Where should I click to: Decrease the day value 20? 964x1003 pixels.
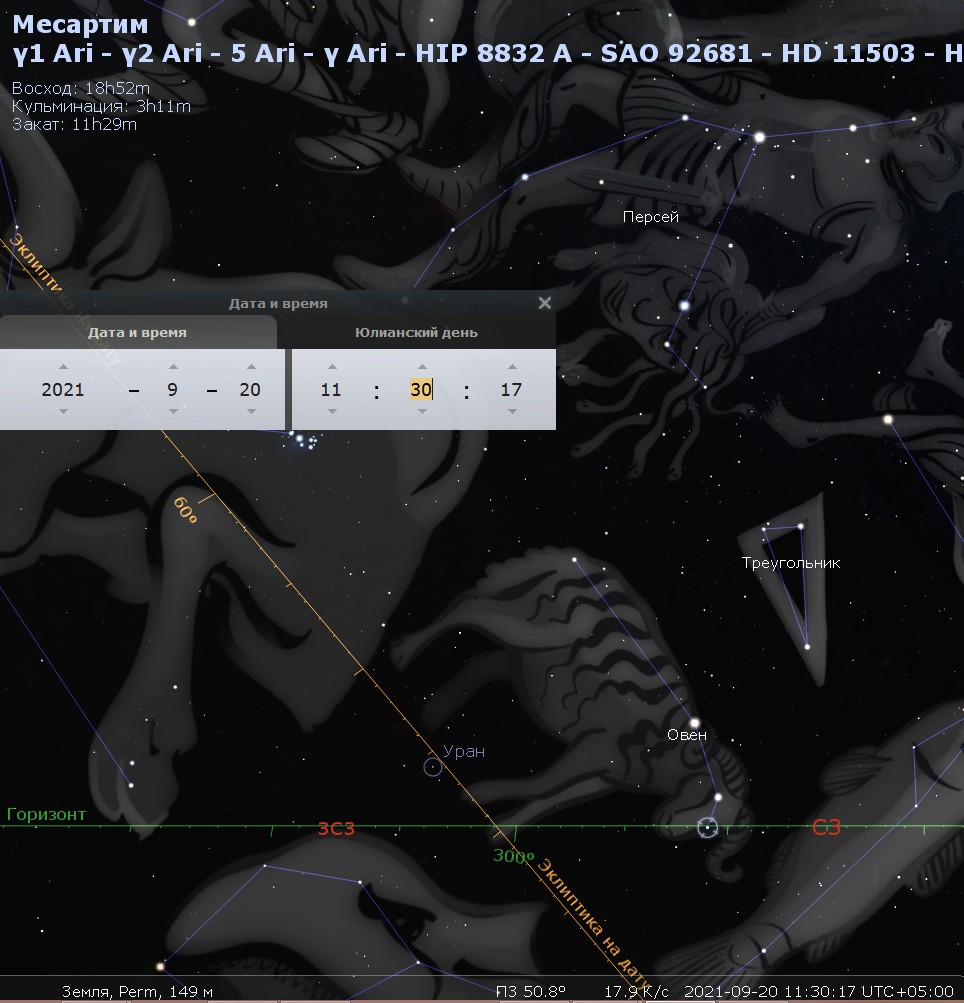pos(251,411)
